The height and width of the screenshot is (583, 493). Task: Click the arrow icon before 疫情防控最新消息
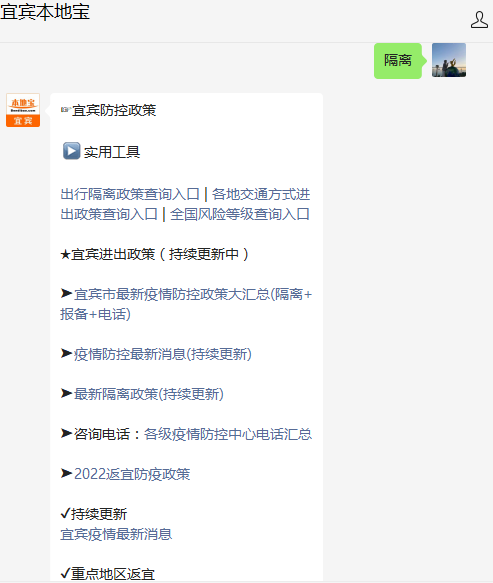tap(67, 353)
